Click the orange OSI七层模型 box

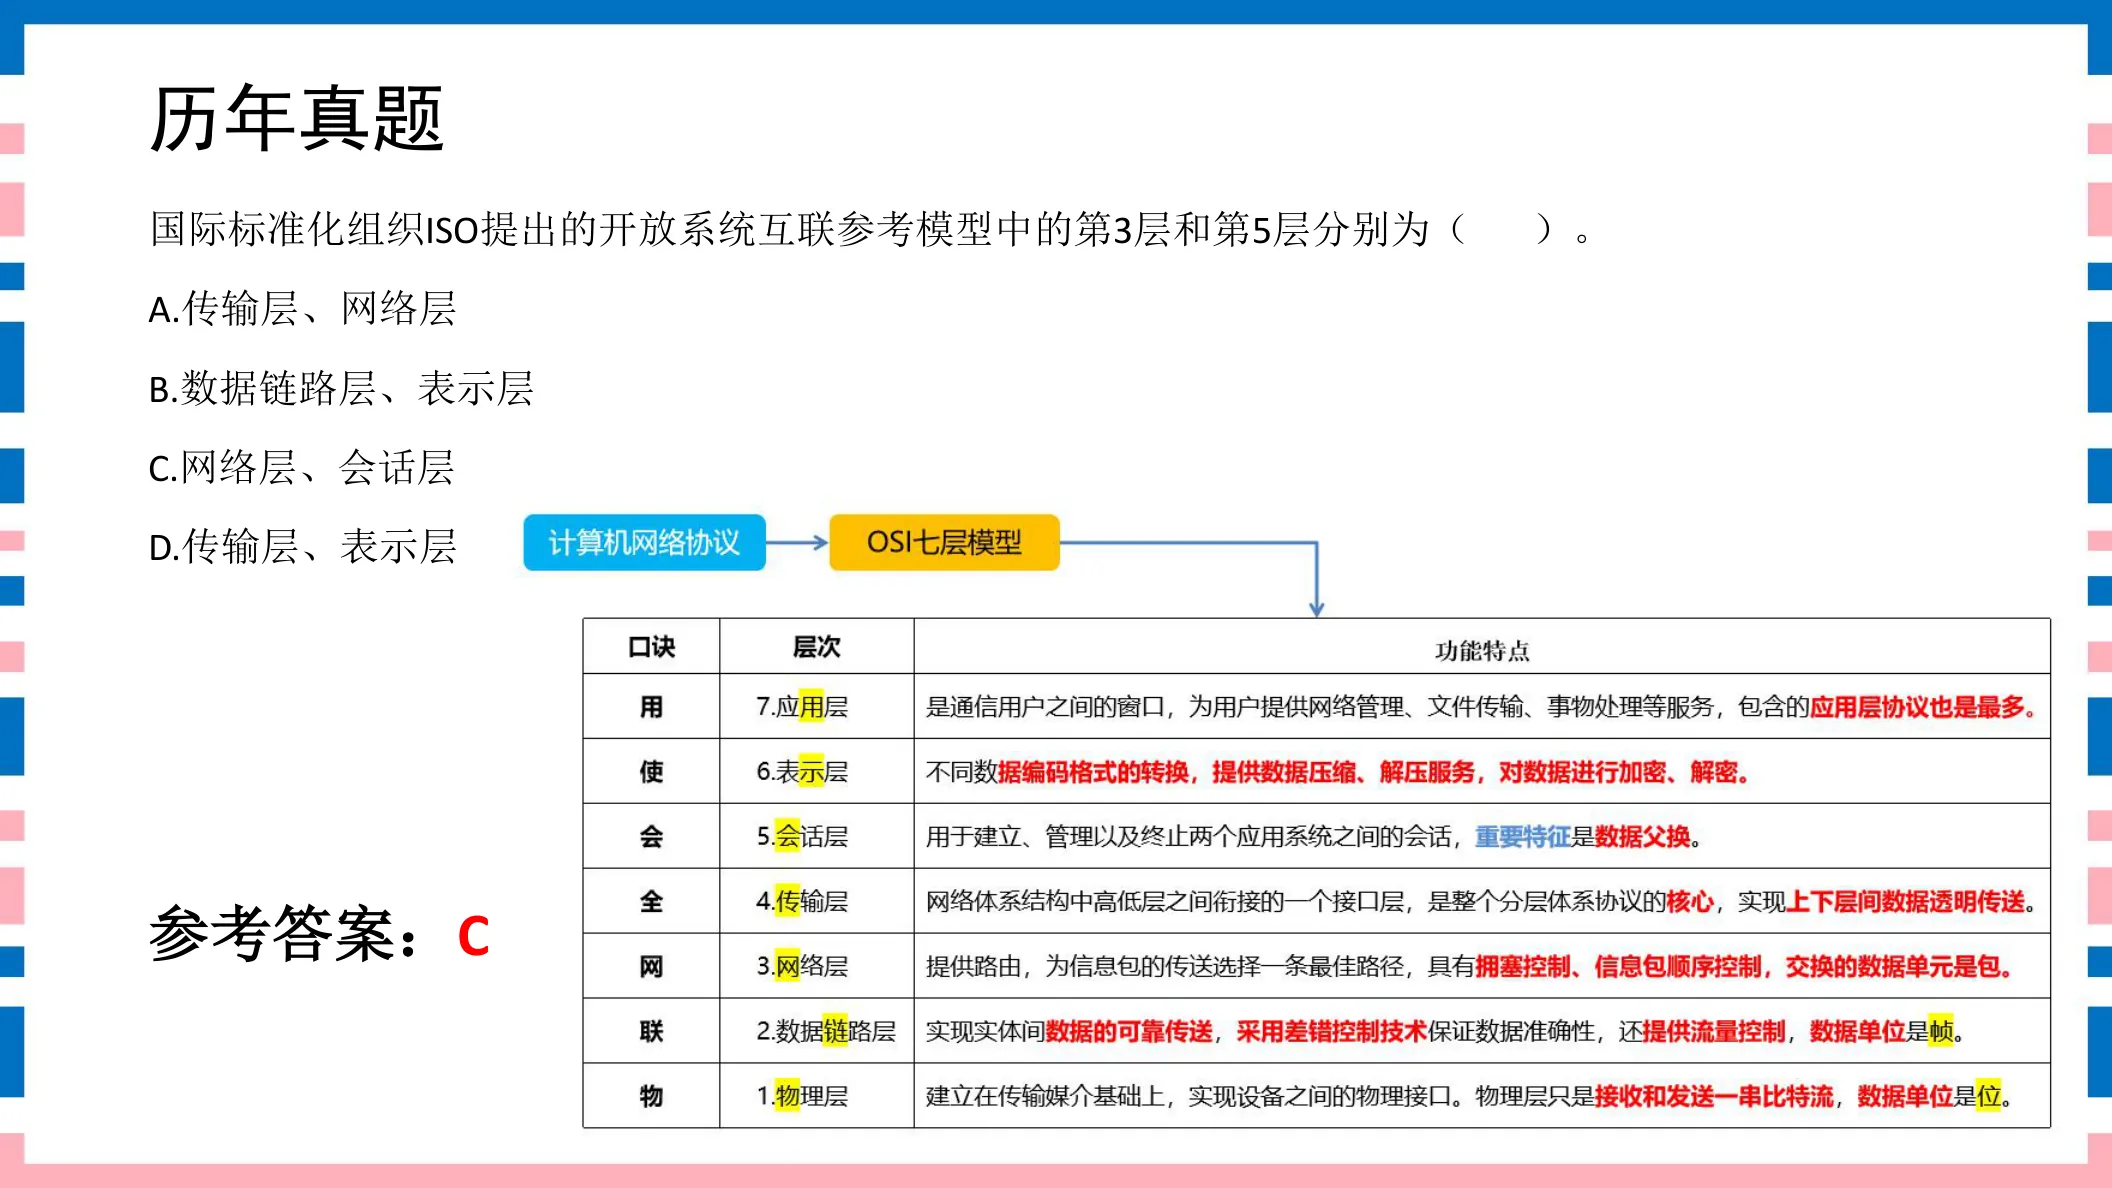944,542
